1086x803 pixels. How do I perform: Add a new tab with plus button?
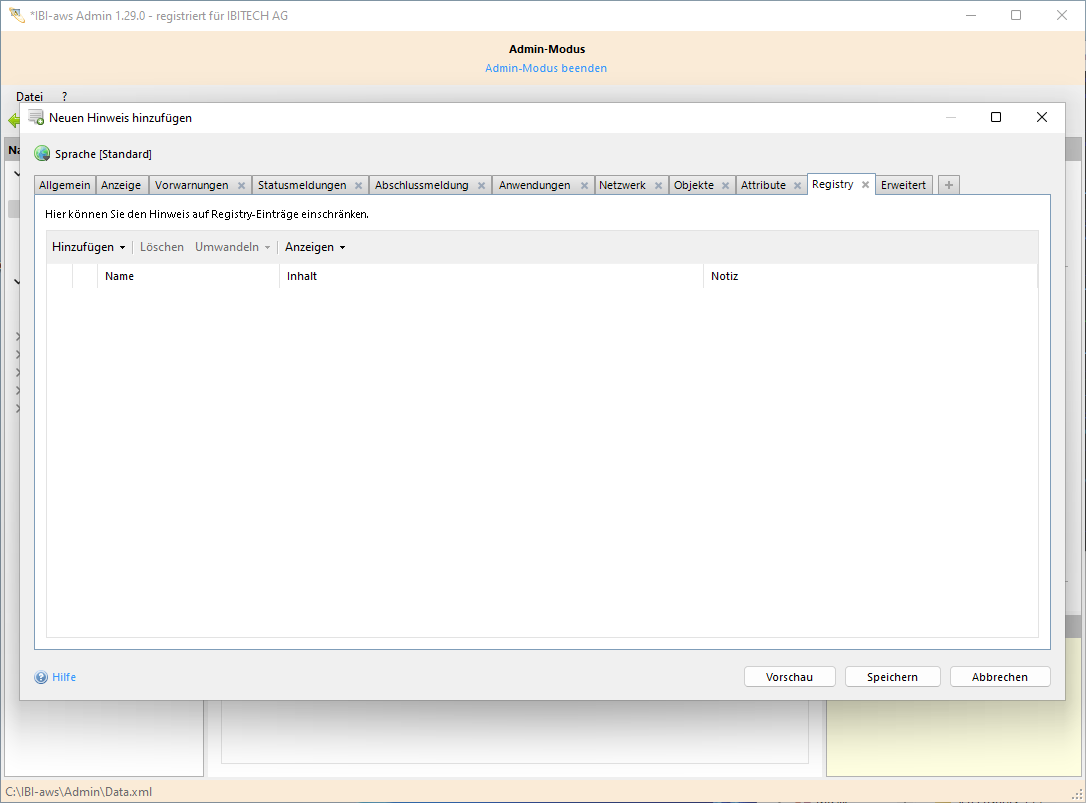[x=948, y=185]
